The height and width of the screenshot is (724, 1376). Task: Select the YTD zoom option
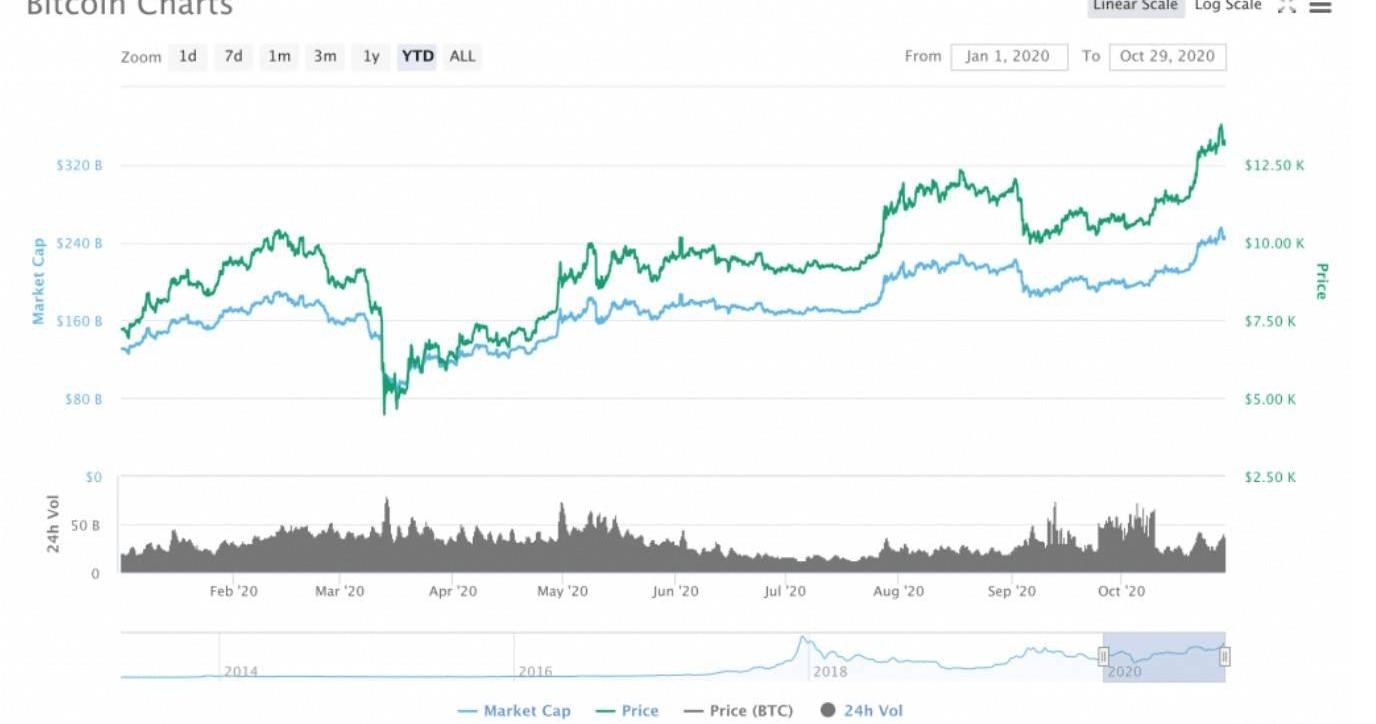(x=417, y=57)
